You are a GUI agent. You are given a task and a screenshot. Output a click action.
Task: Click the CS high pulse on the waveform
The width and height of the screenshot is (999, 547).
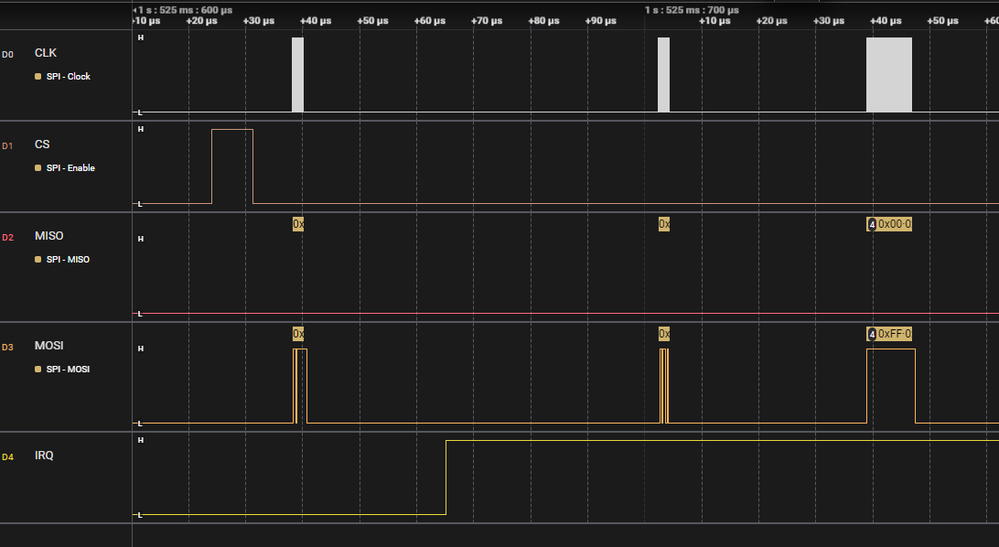(232, 166)
